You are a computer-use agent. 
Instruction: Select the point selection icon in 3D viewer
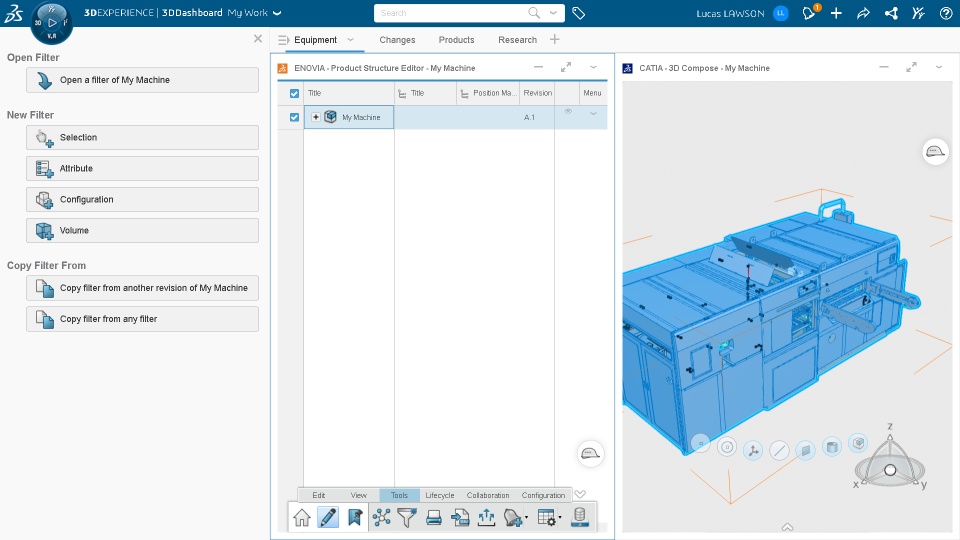pos(700,443)
